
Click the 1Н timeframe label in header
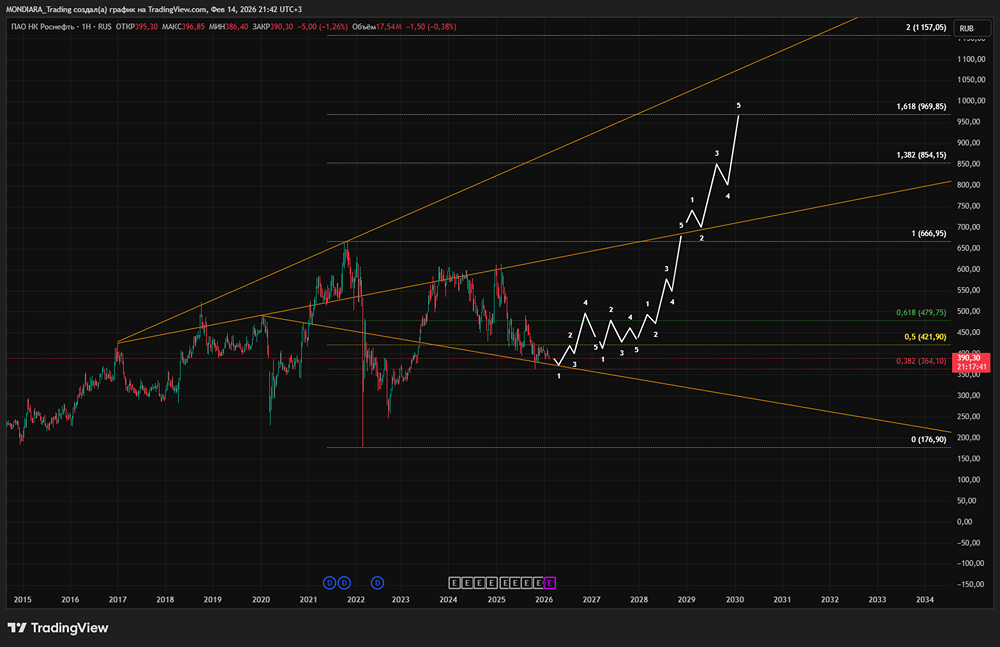87,27
